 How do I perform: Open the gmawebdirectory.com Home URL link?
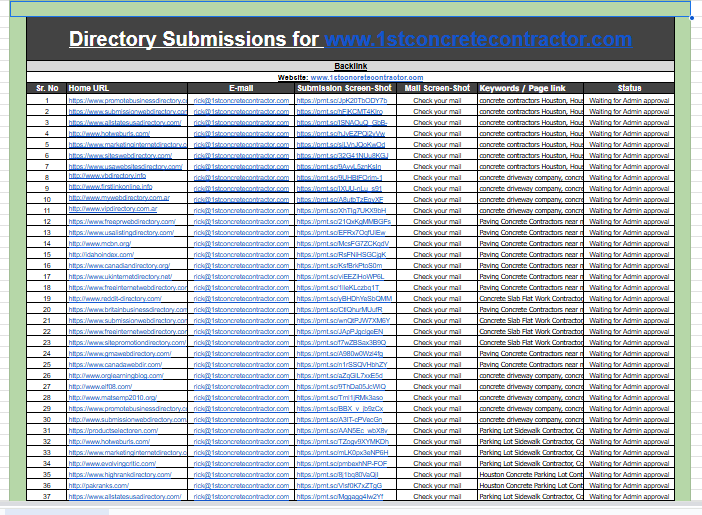120,353
